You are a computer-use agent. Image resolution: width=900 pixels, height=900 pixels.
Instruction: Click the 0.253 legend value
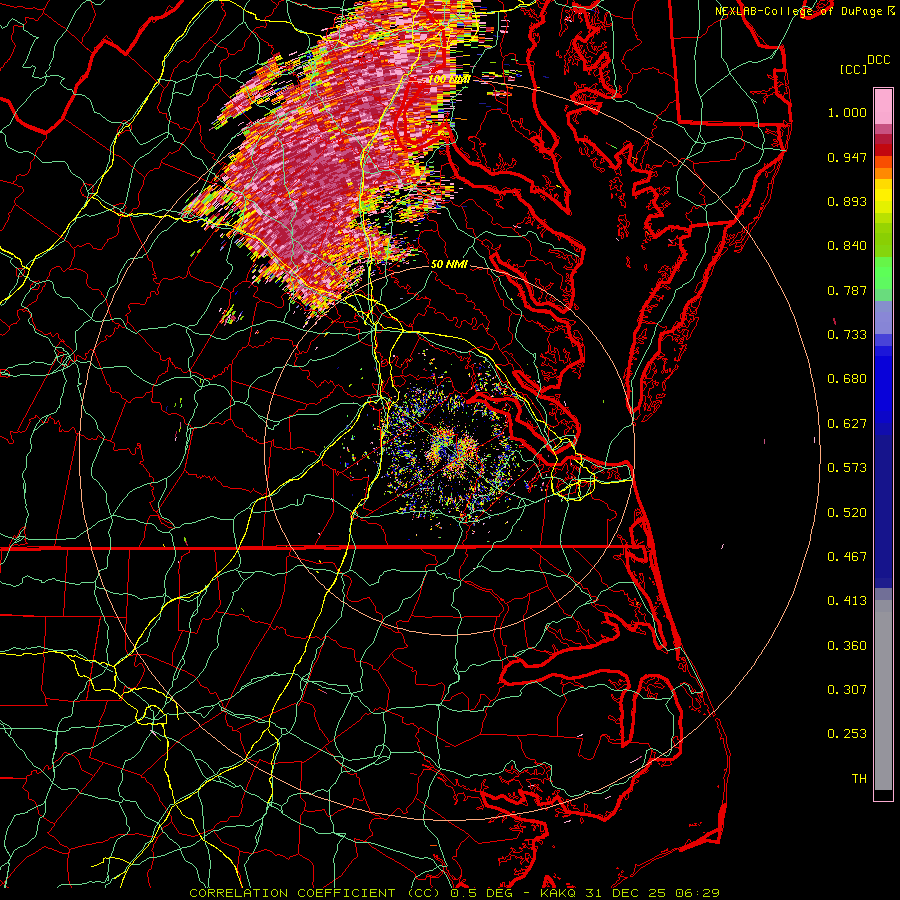[x=847, y=734]
